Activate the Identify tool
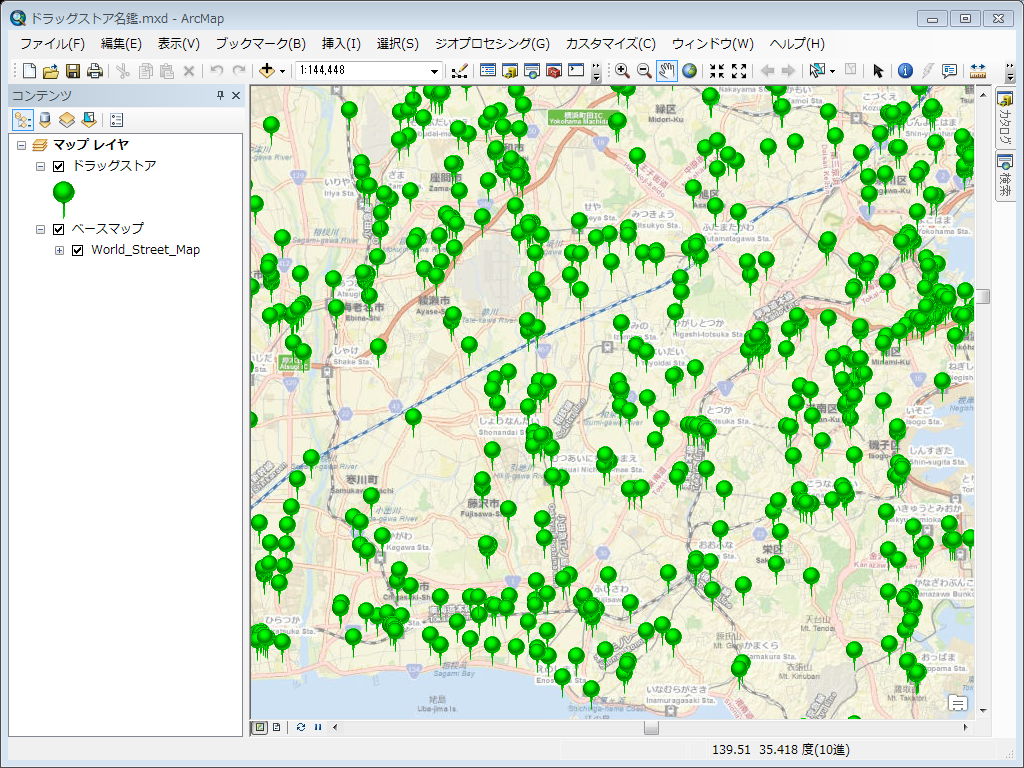Screen dimensions: 1024x768 click(905, 71)
